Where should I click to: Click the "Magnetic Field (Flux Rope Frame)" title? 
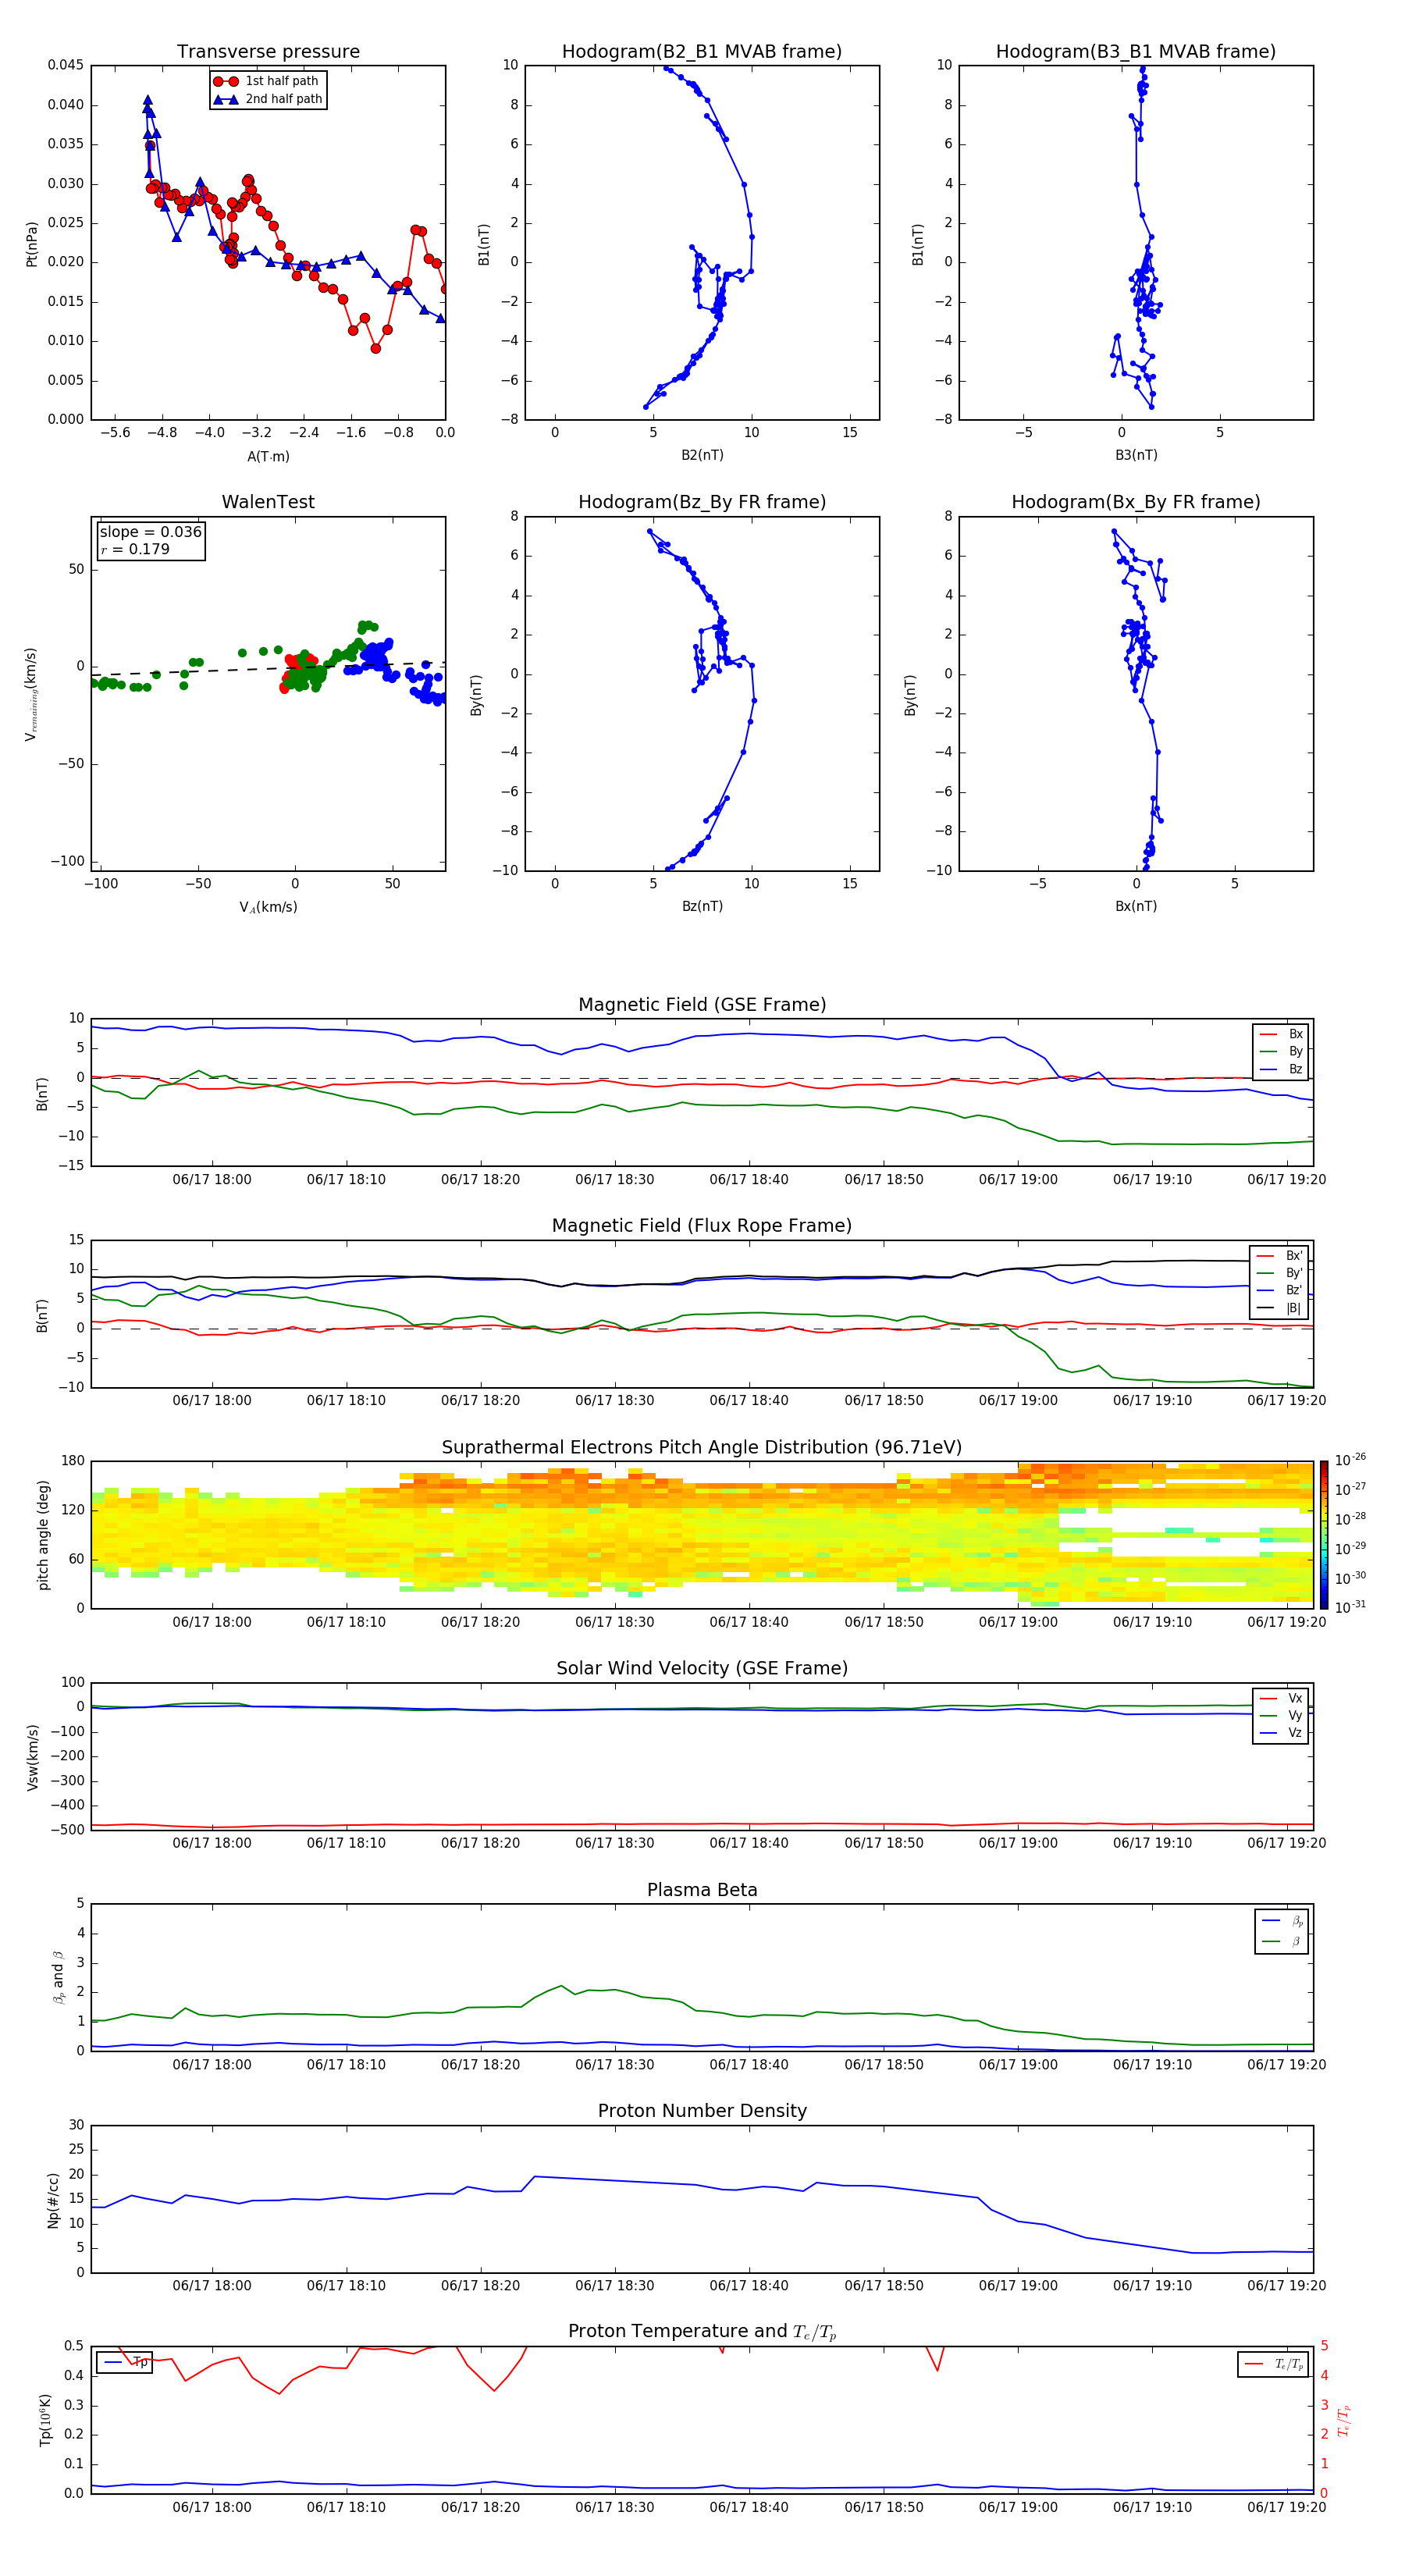point(702,1226)
